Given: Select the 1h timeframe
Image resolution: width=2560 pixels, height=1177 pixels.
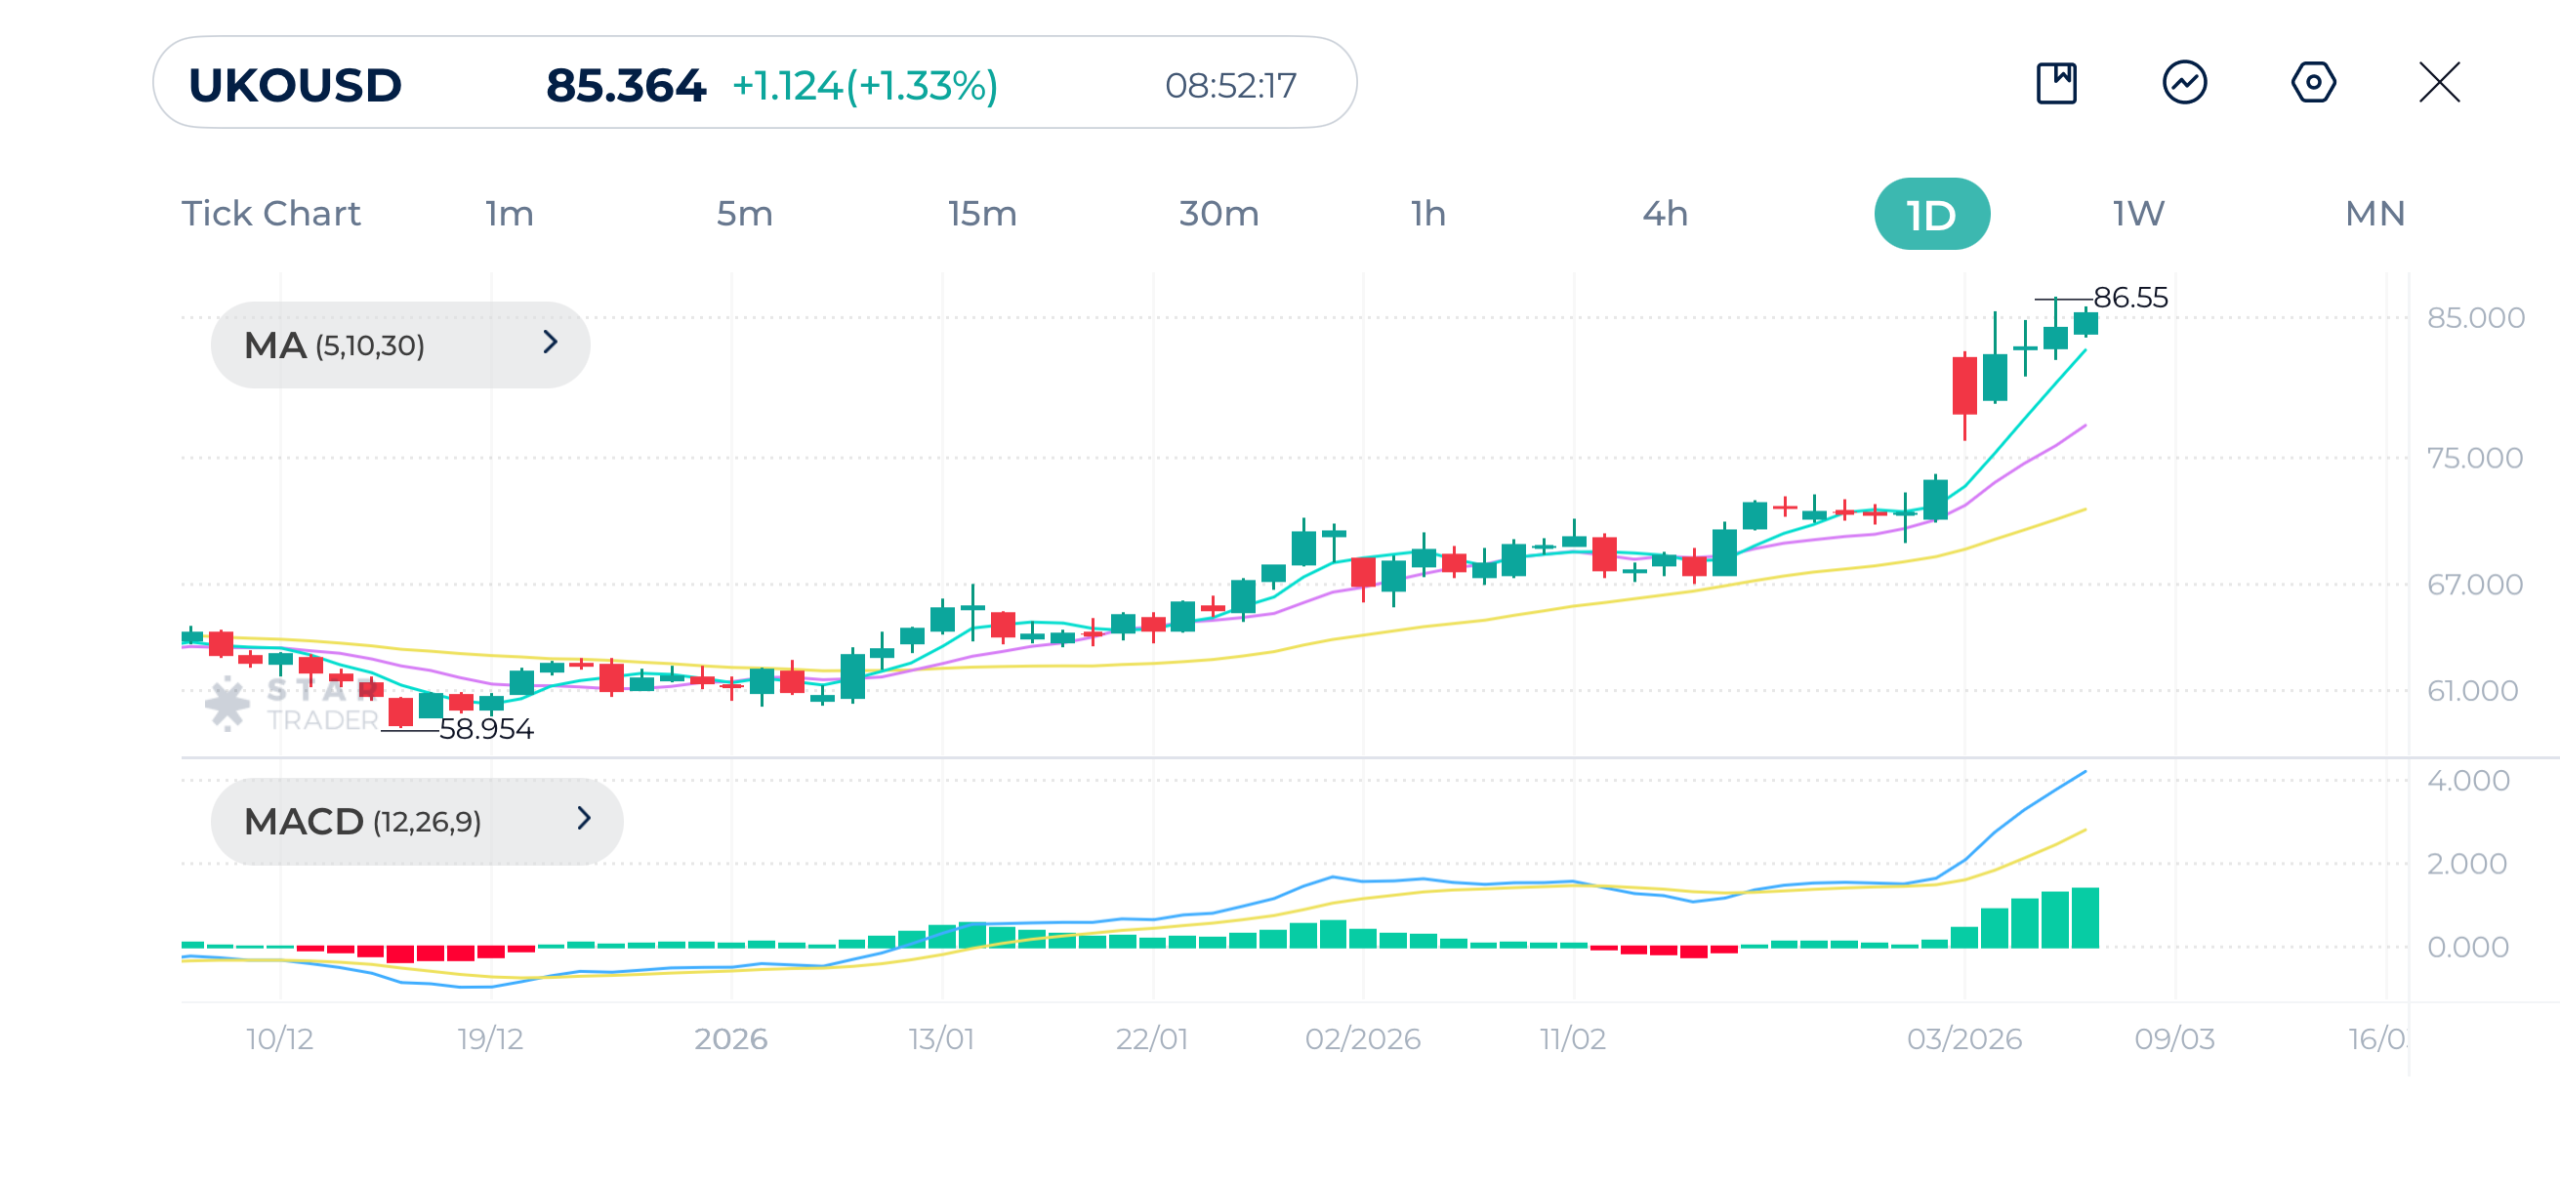Looking at the screenshot, I should 1428,214.
